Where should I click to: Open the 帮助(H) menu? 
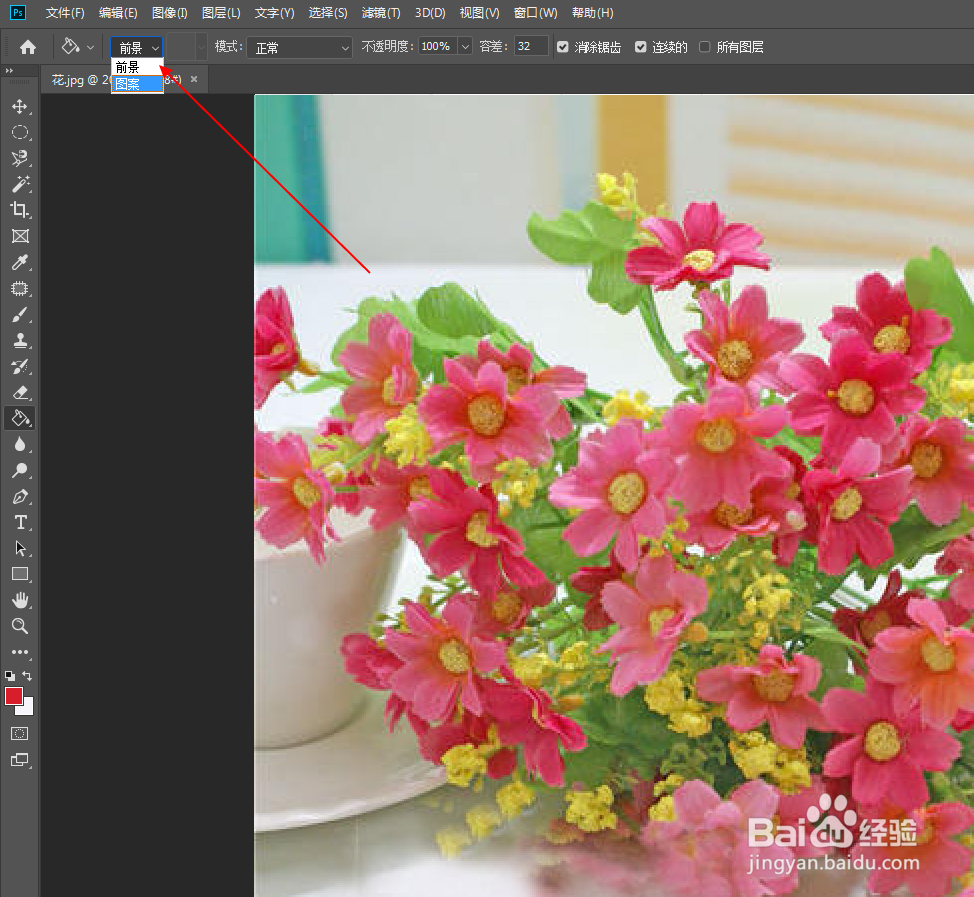(593, 13)
